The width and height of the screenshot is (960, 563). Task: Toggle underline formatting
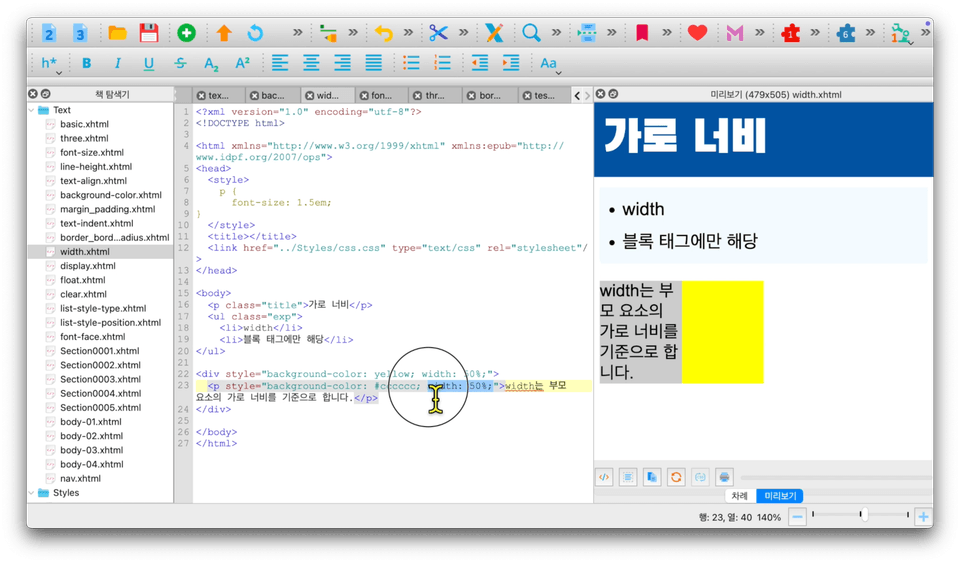pos(149,63)
